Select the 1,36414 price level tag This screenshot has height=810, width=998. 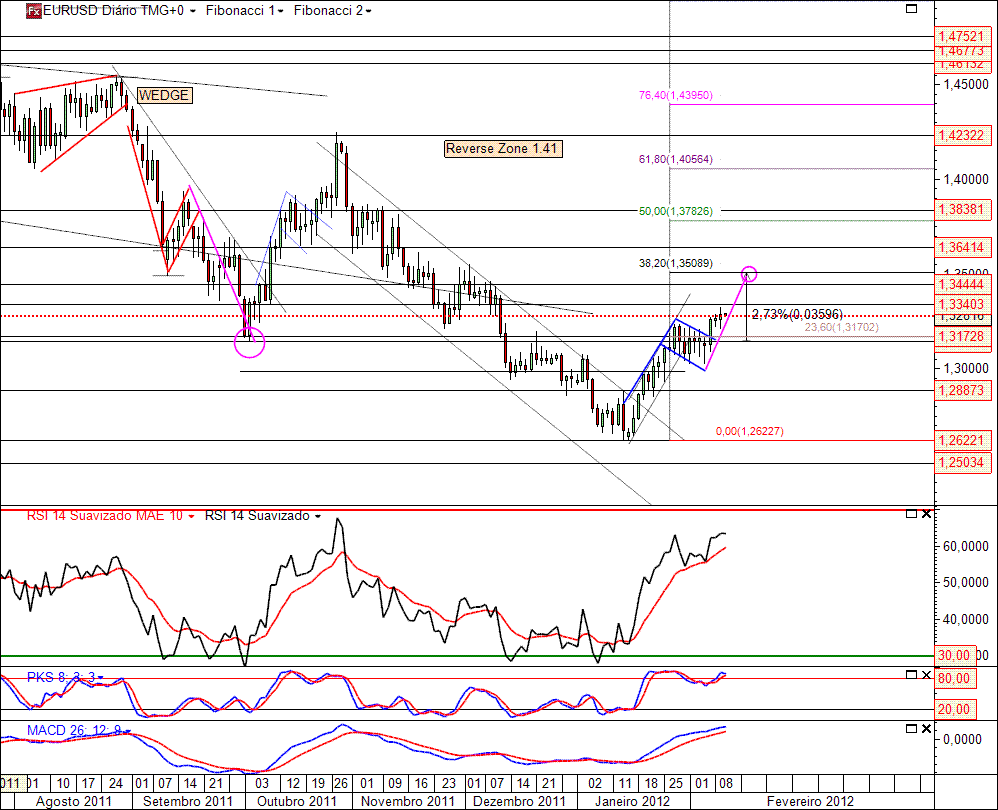[962, 248]
